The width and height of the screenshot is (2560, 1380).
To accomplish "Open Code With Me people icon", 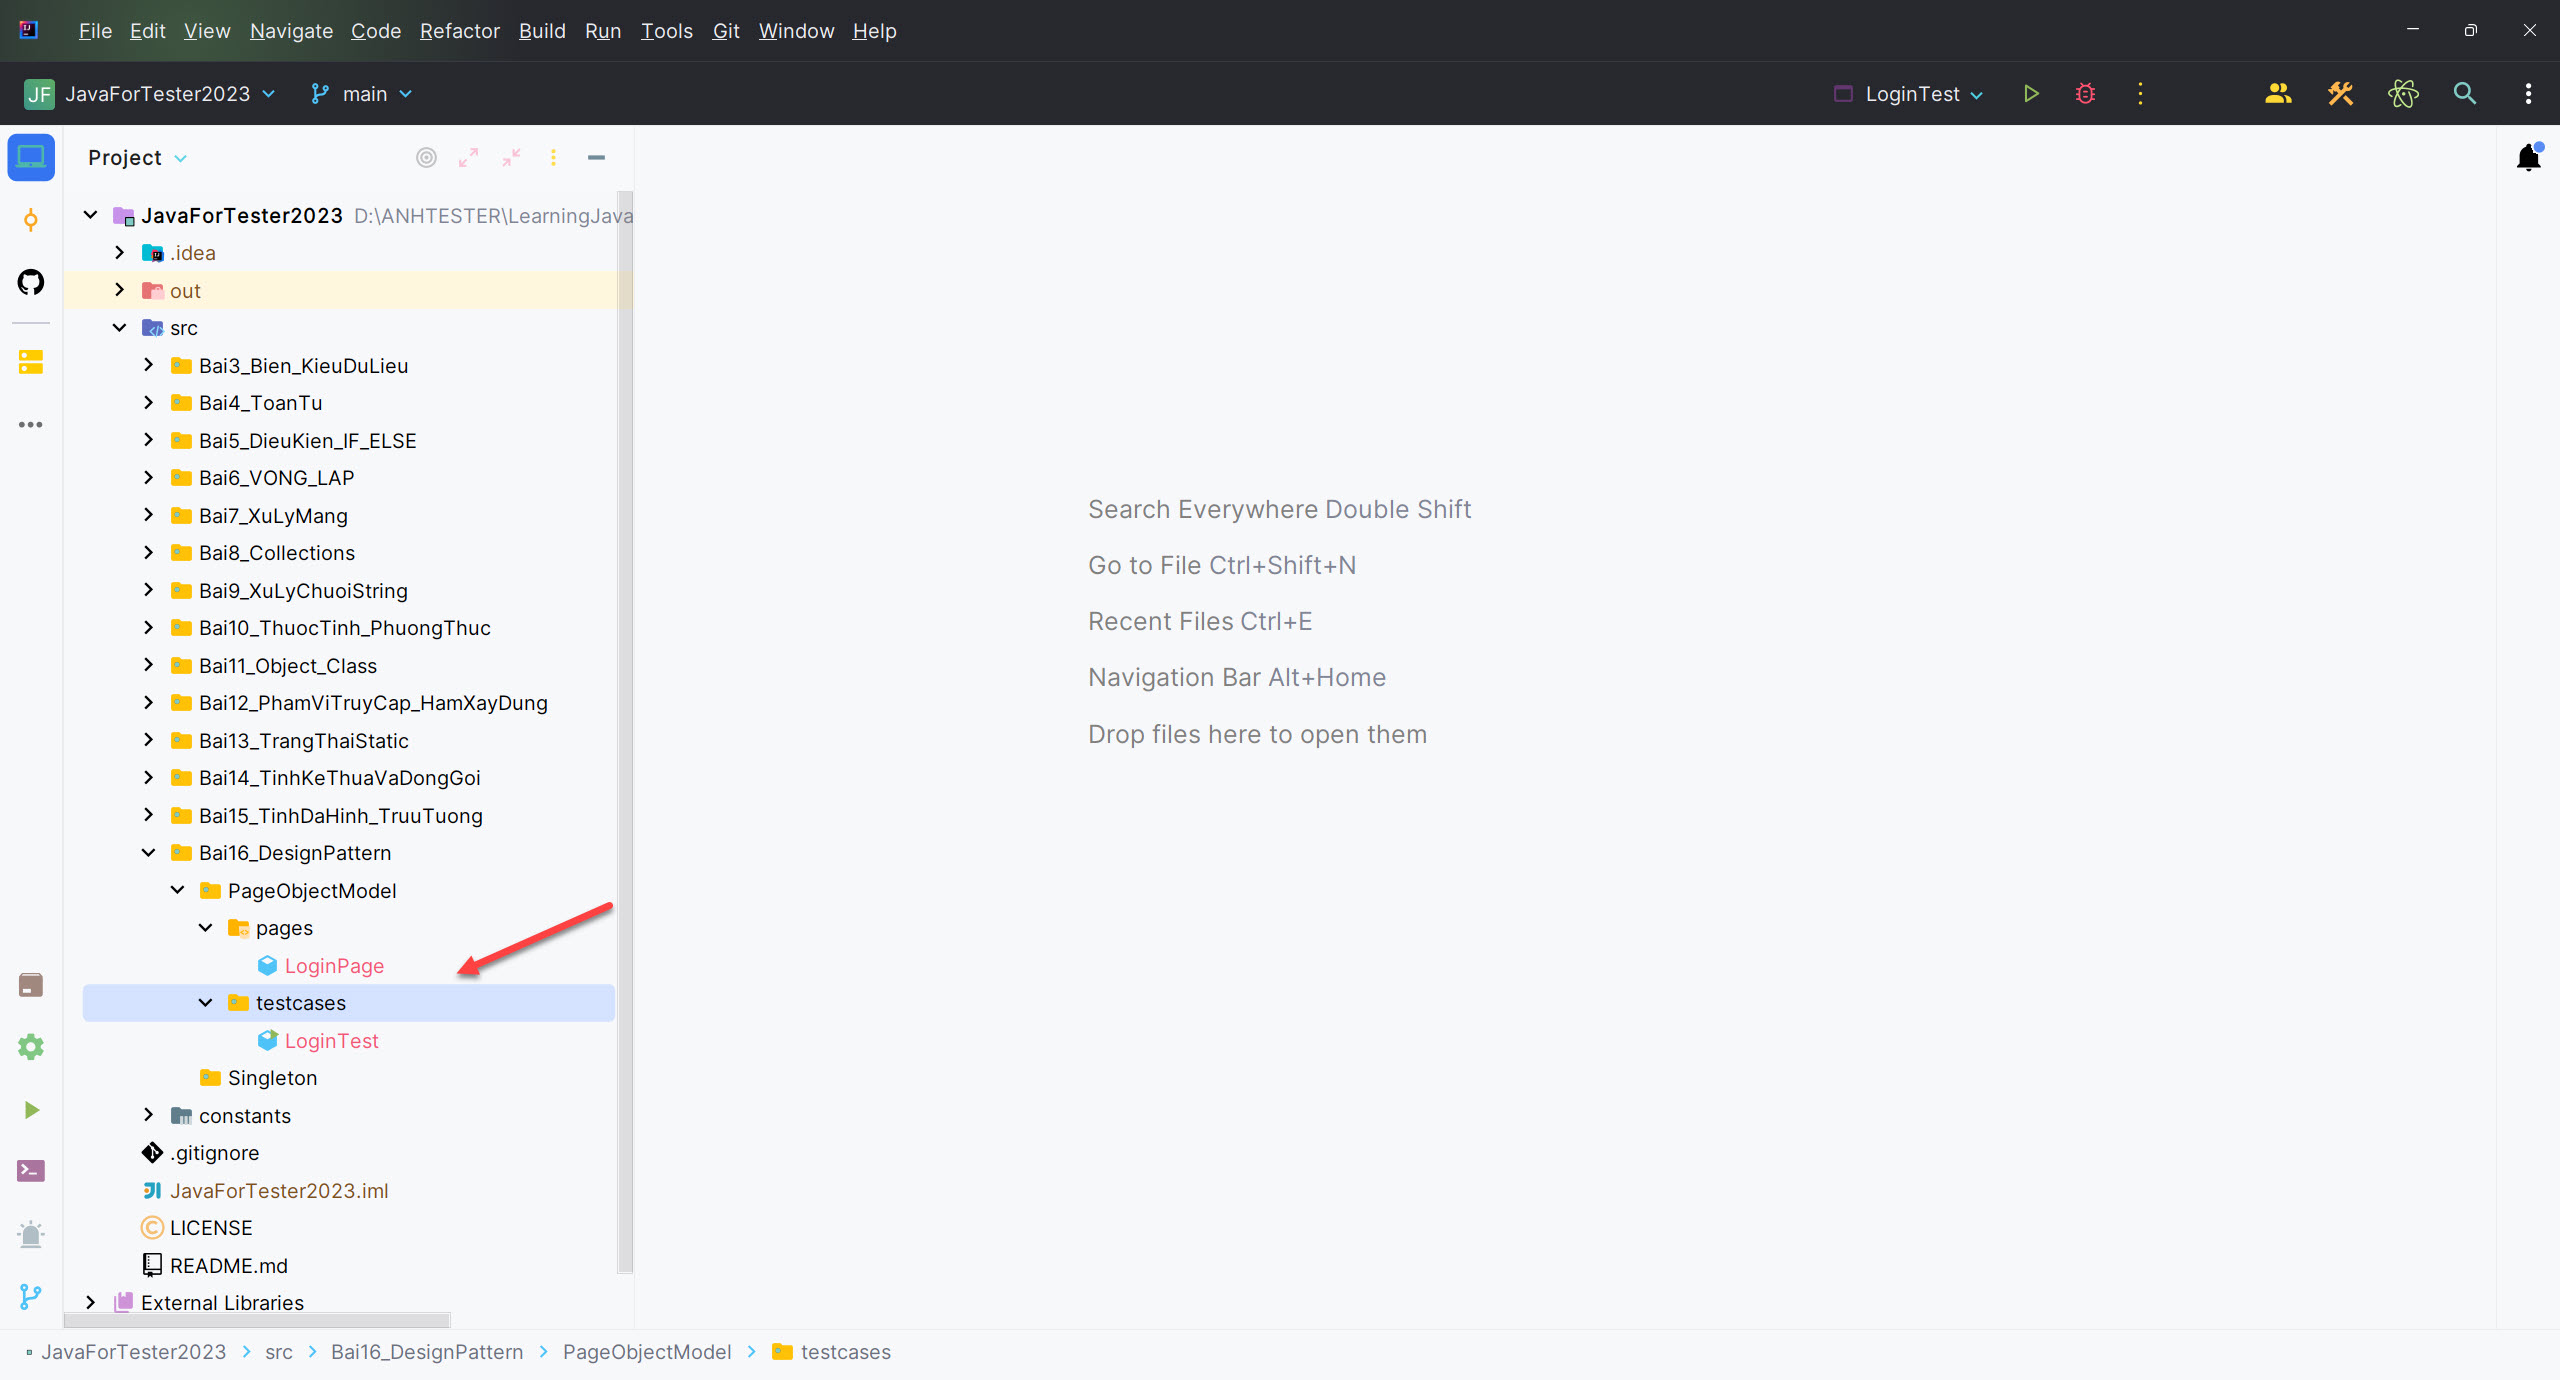I will [2278, 94].
